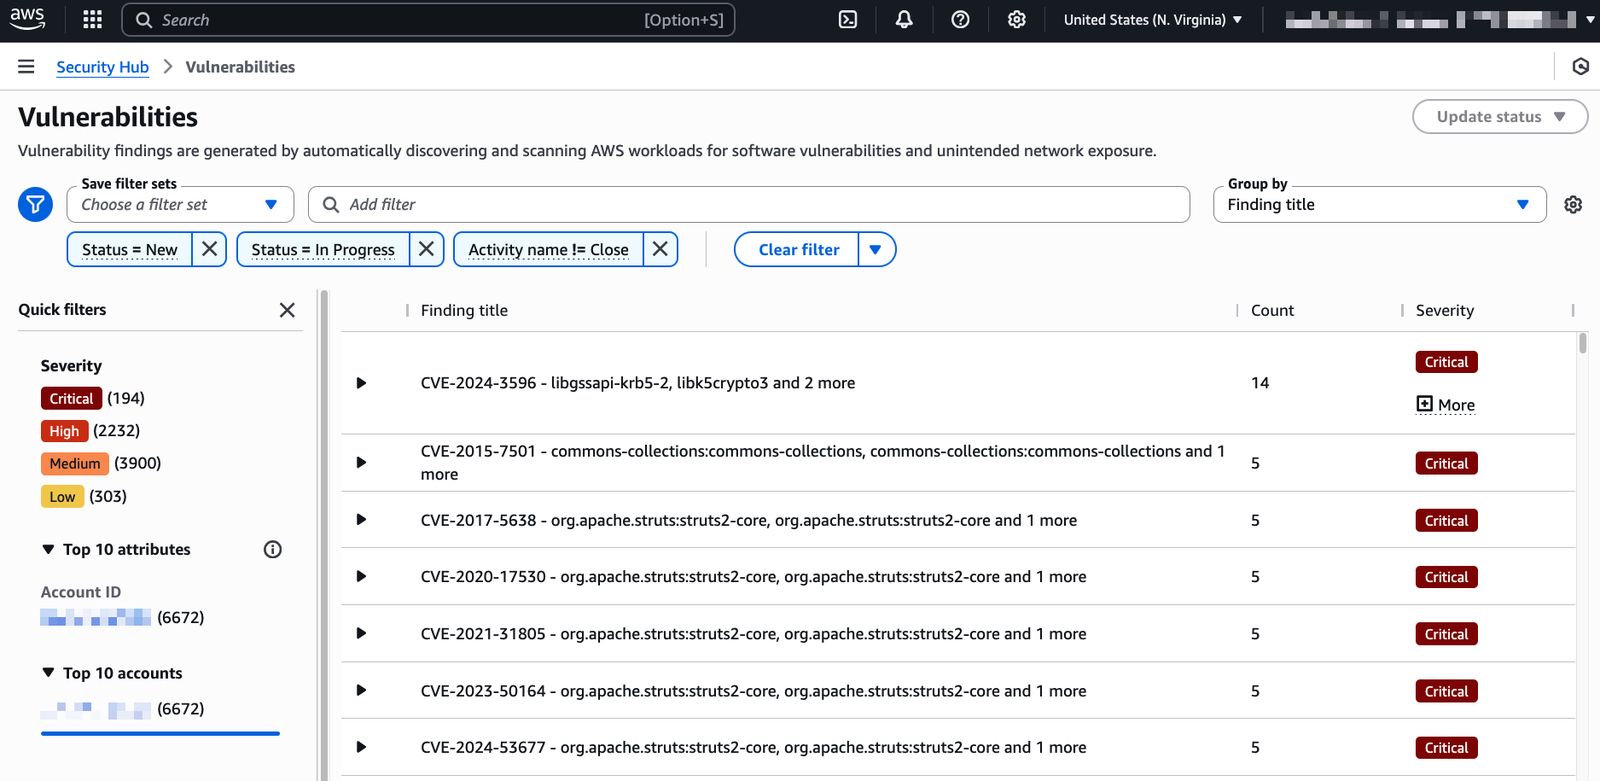Open the Group by dropdown
This screenshot has width=1600, height=781.
point(1379,205)
